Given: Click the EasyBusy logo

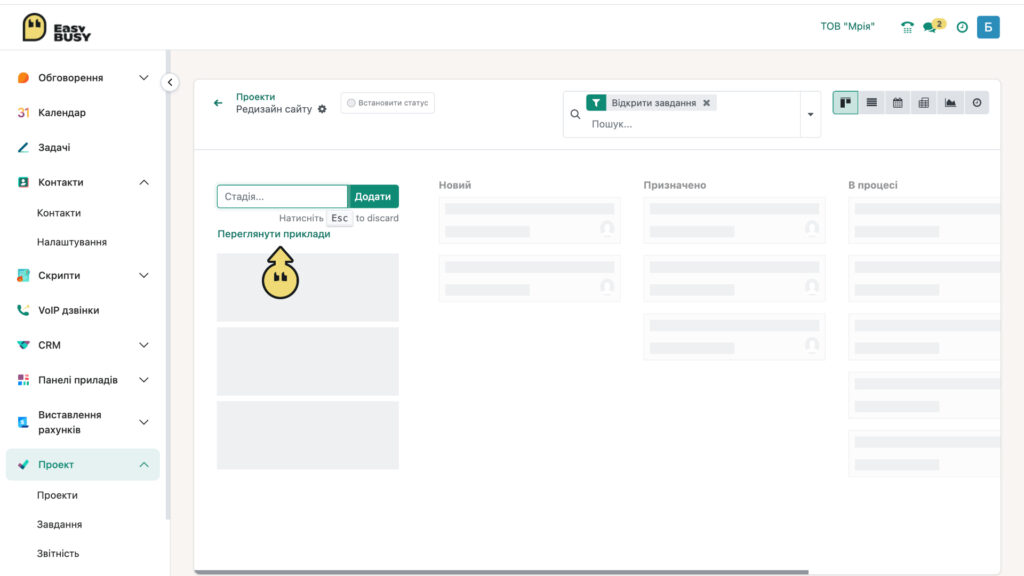Looking at the screenshot, I should [x=56, y=28].
